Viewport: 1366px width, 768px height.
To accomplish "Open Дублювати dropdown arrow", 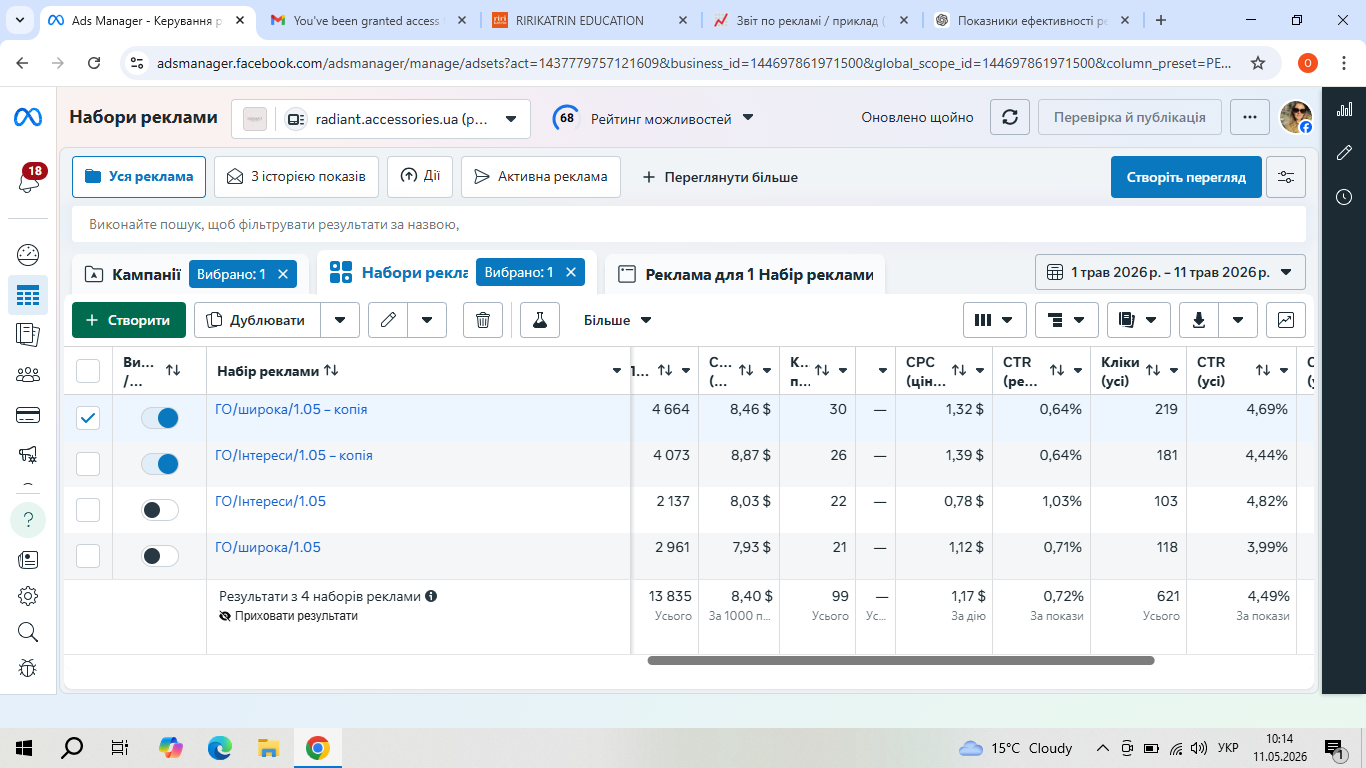I will click(x=340, y=320).
